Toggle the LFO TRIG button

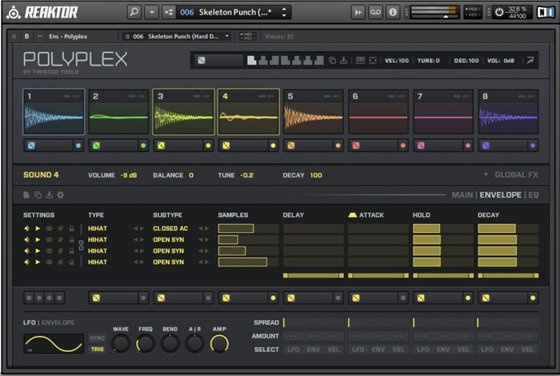(x=97, y=349)
